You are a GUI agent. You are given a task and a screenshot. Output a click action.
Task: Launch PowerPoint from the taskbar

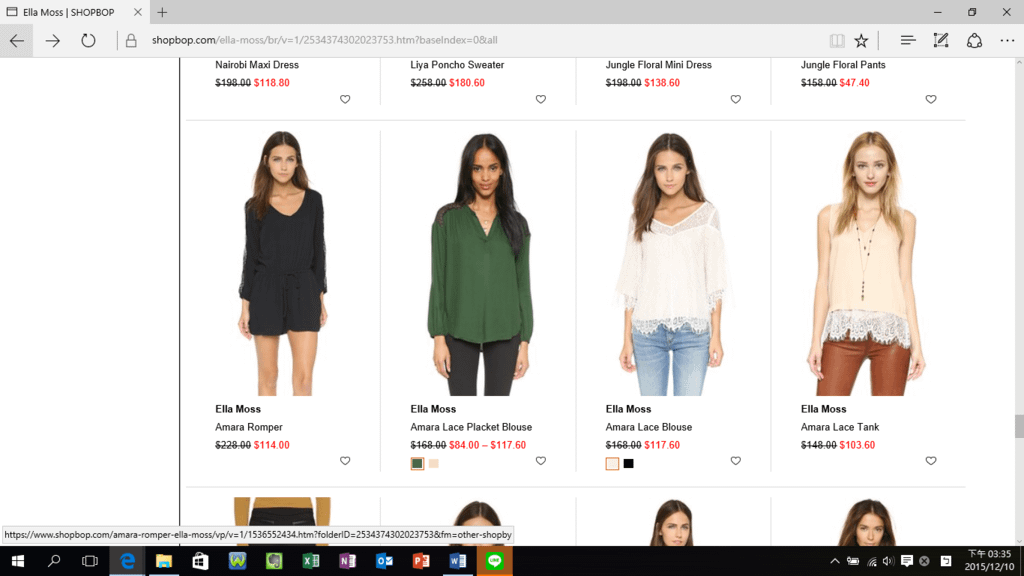click(421, 561)
